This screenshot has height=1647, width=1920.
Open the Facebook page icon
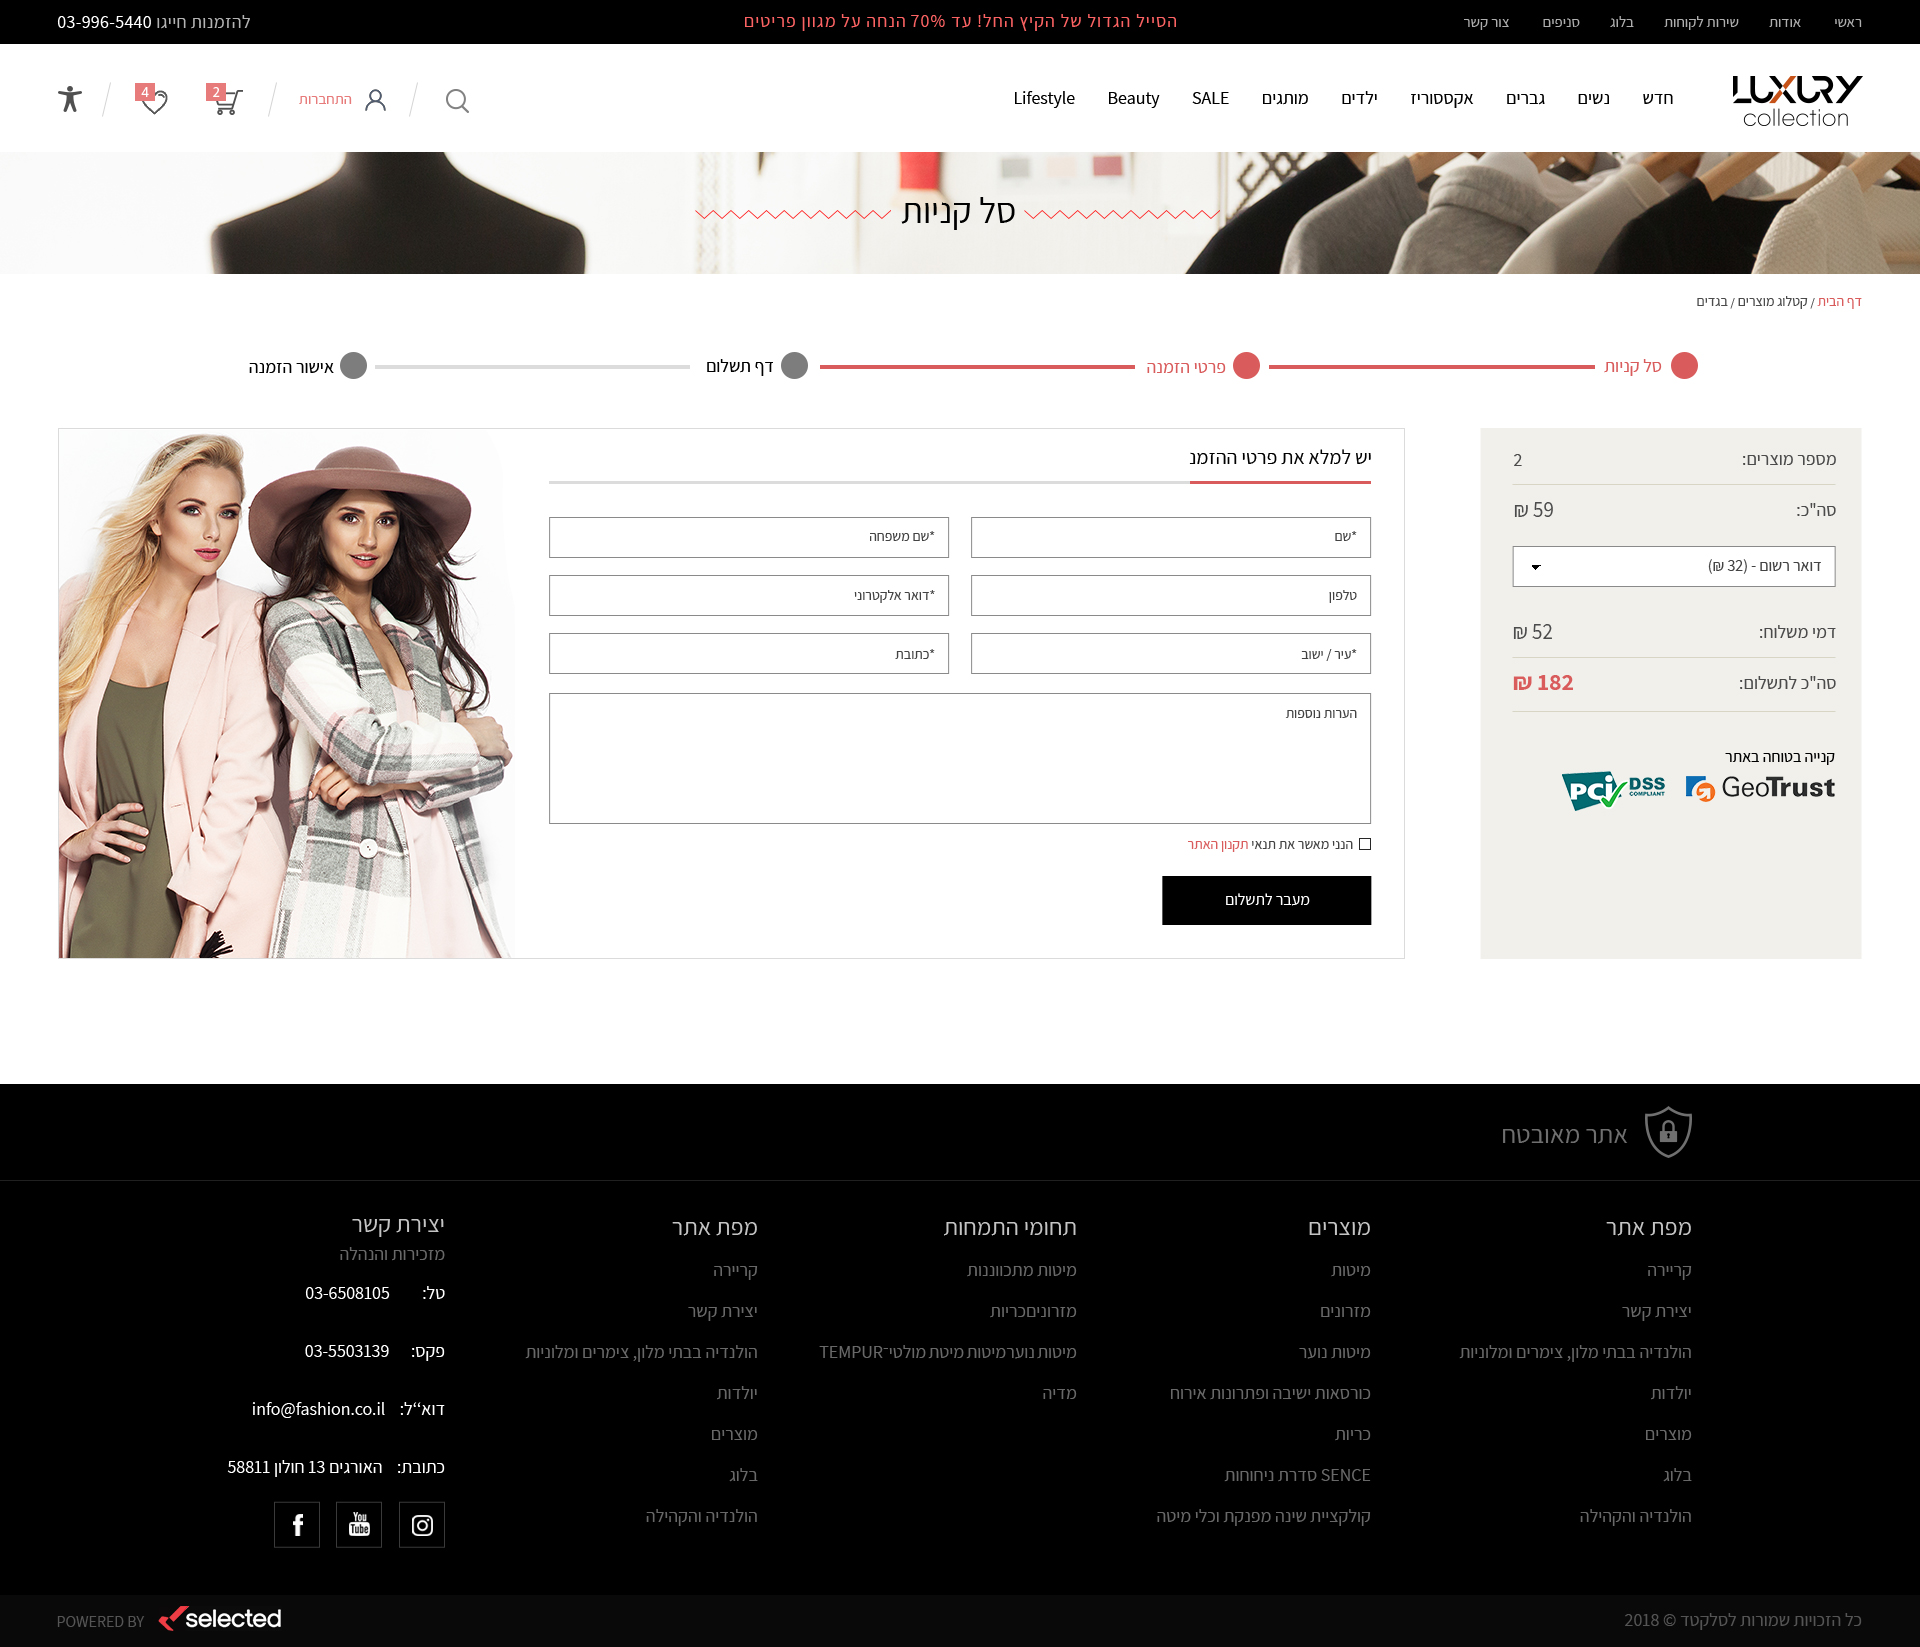click(x=297, y=1524)
